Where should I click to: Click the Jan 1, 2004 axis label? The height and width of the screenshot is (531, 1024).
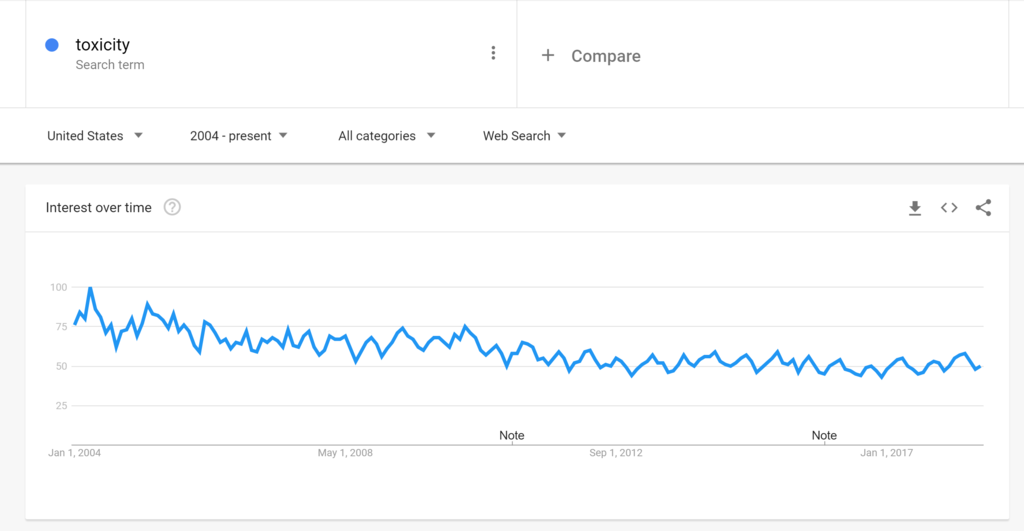pos(74,453)
